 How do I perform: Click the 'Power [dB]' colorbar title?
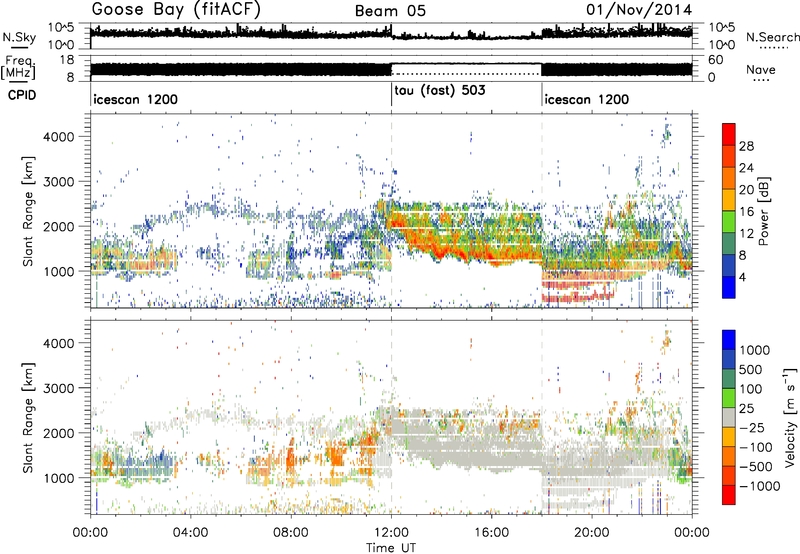click(x=763, y=211)
